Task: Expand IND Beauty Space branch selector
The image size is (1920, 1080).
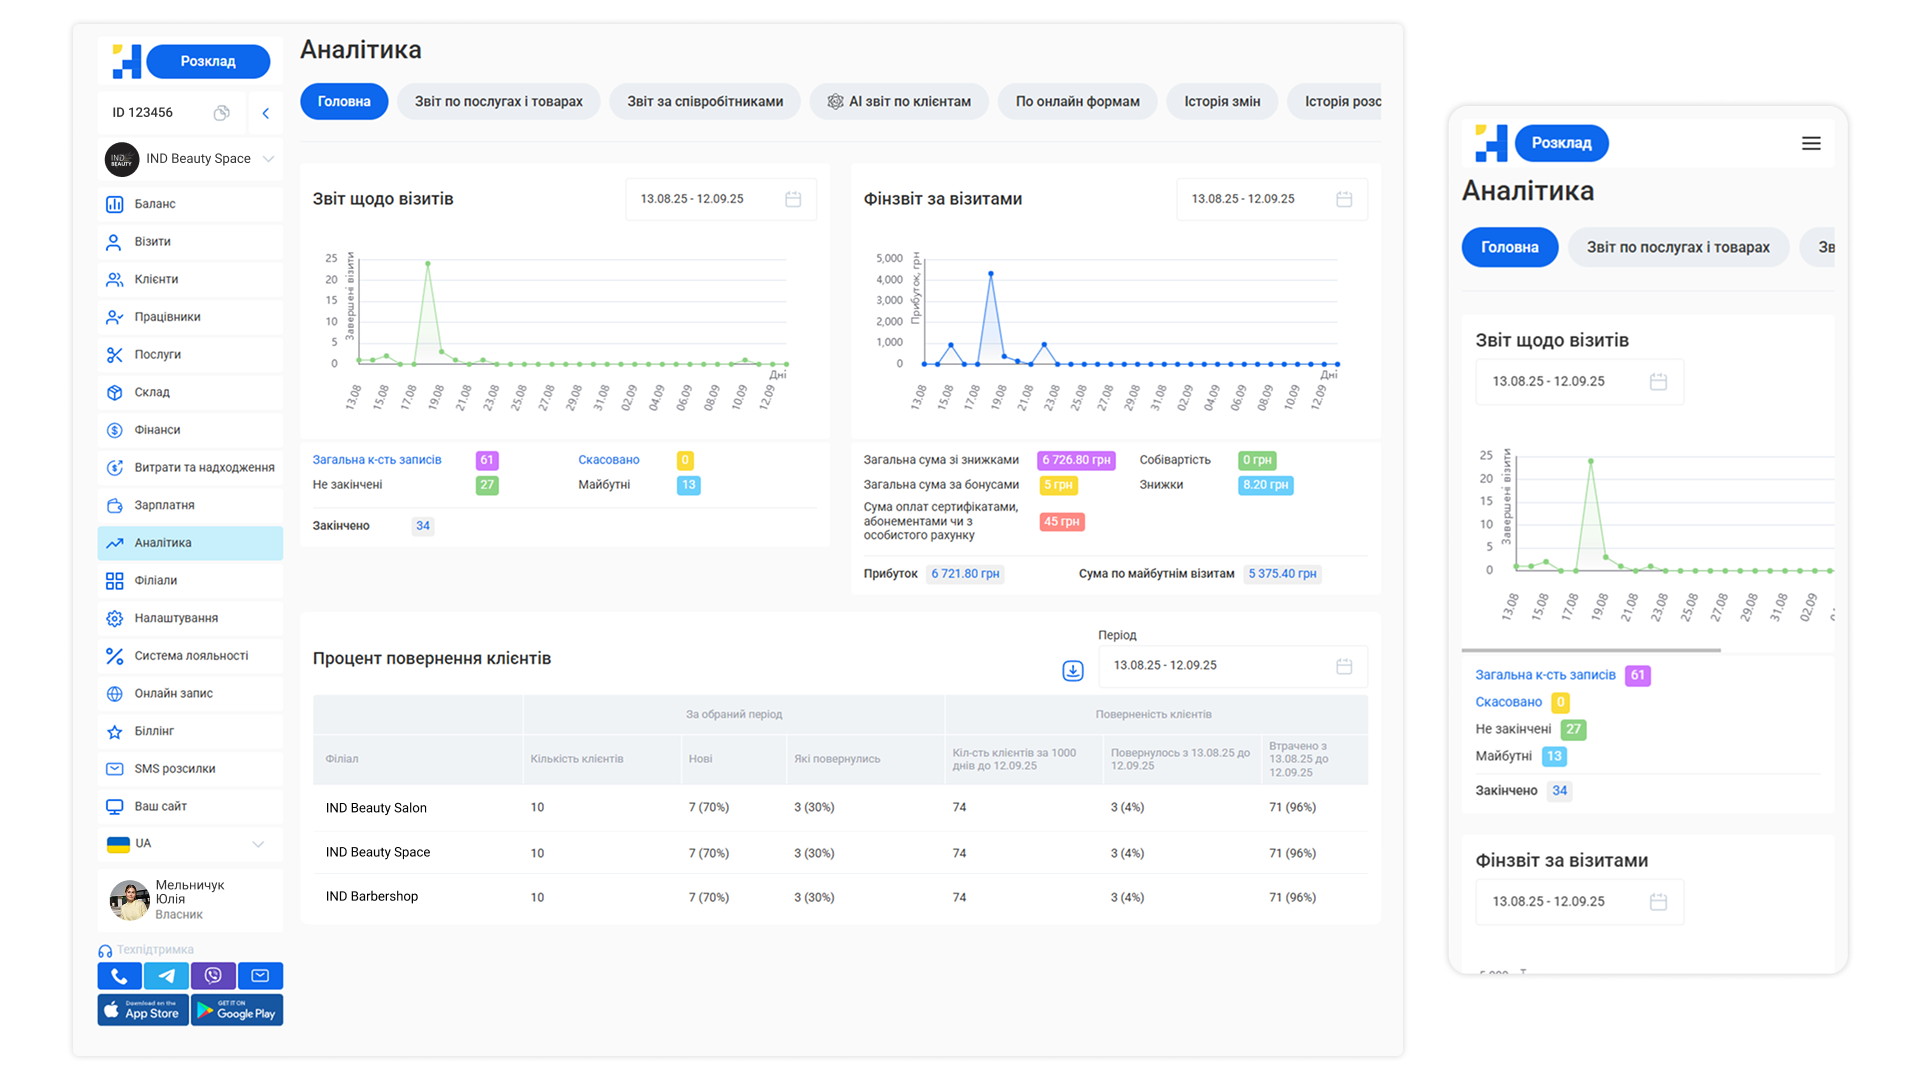Action: (x=268, y=159)
